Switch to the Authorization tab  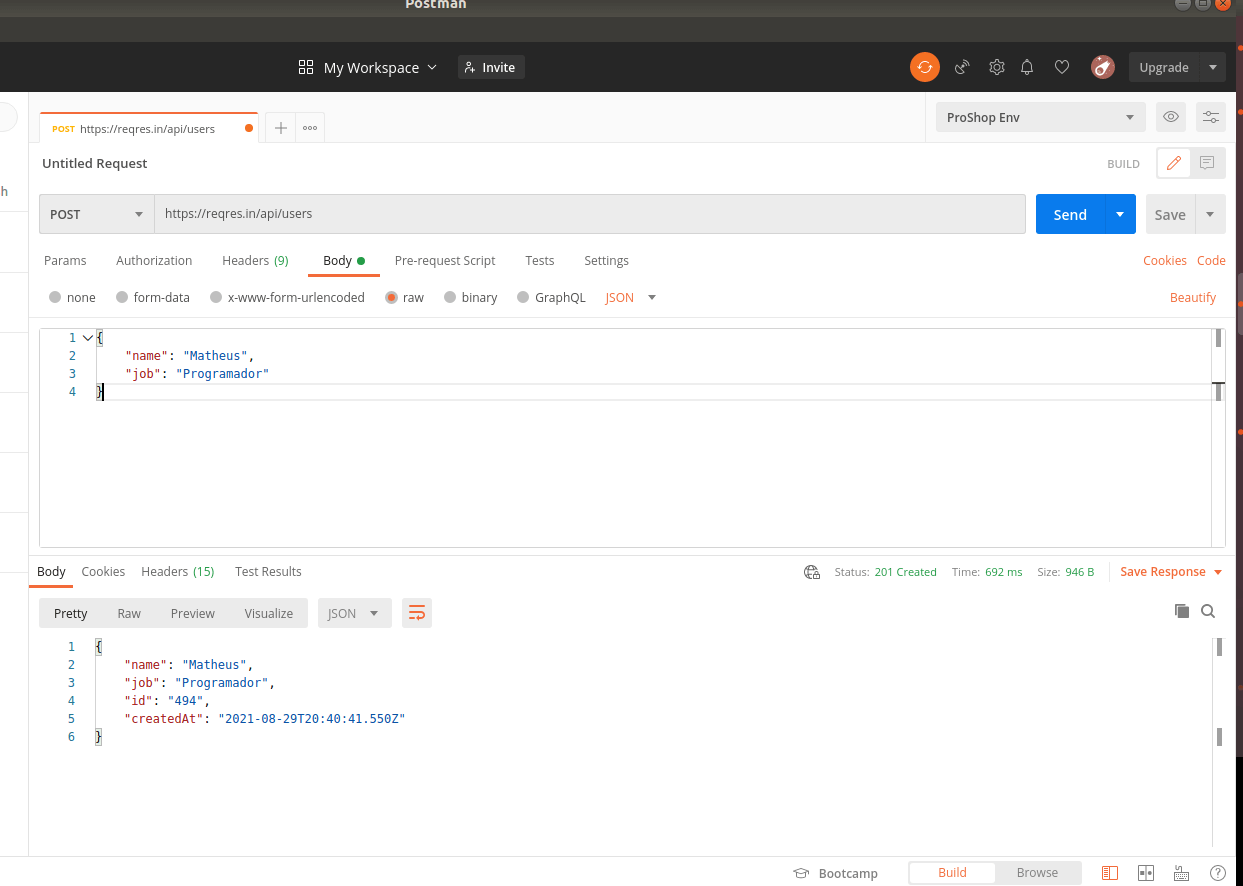coord(154,260)
